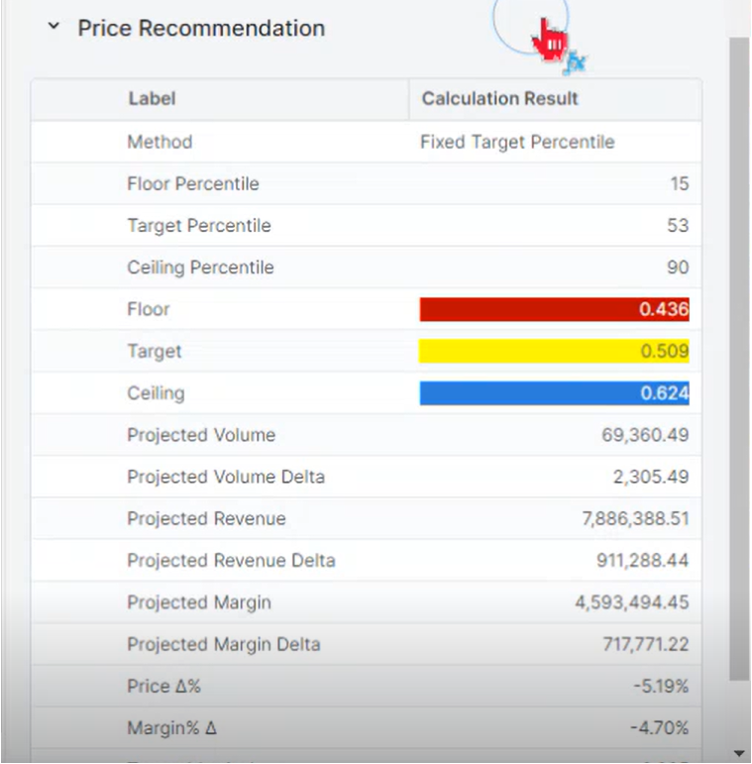The image size is (752, 764).
Task: Select the red Floor value bar
Action: tap(554, 309)
